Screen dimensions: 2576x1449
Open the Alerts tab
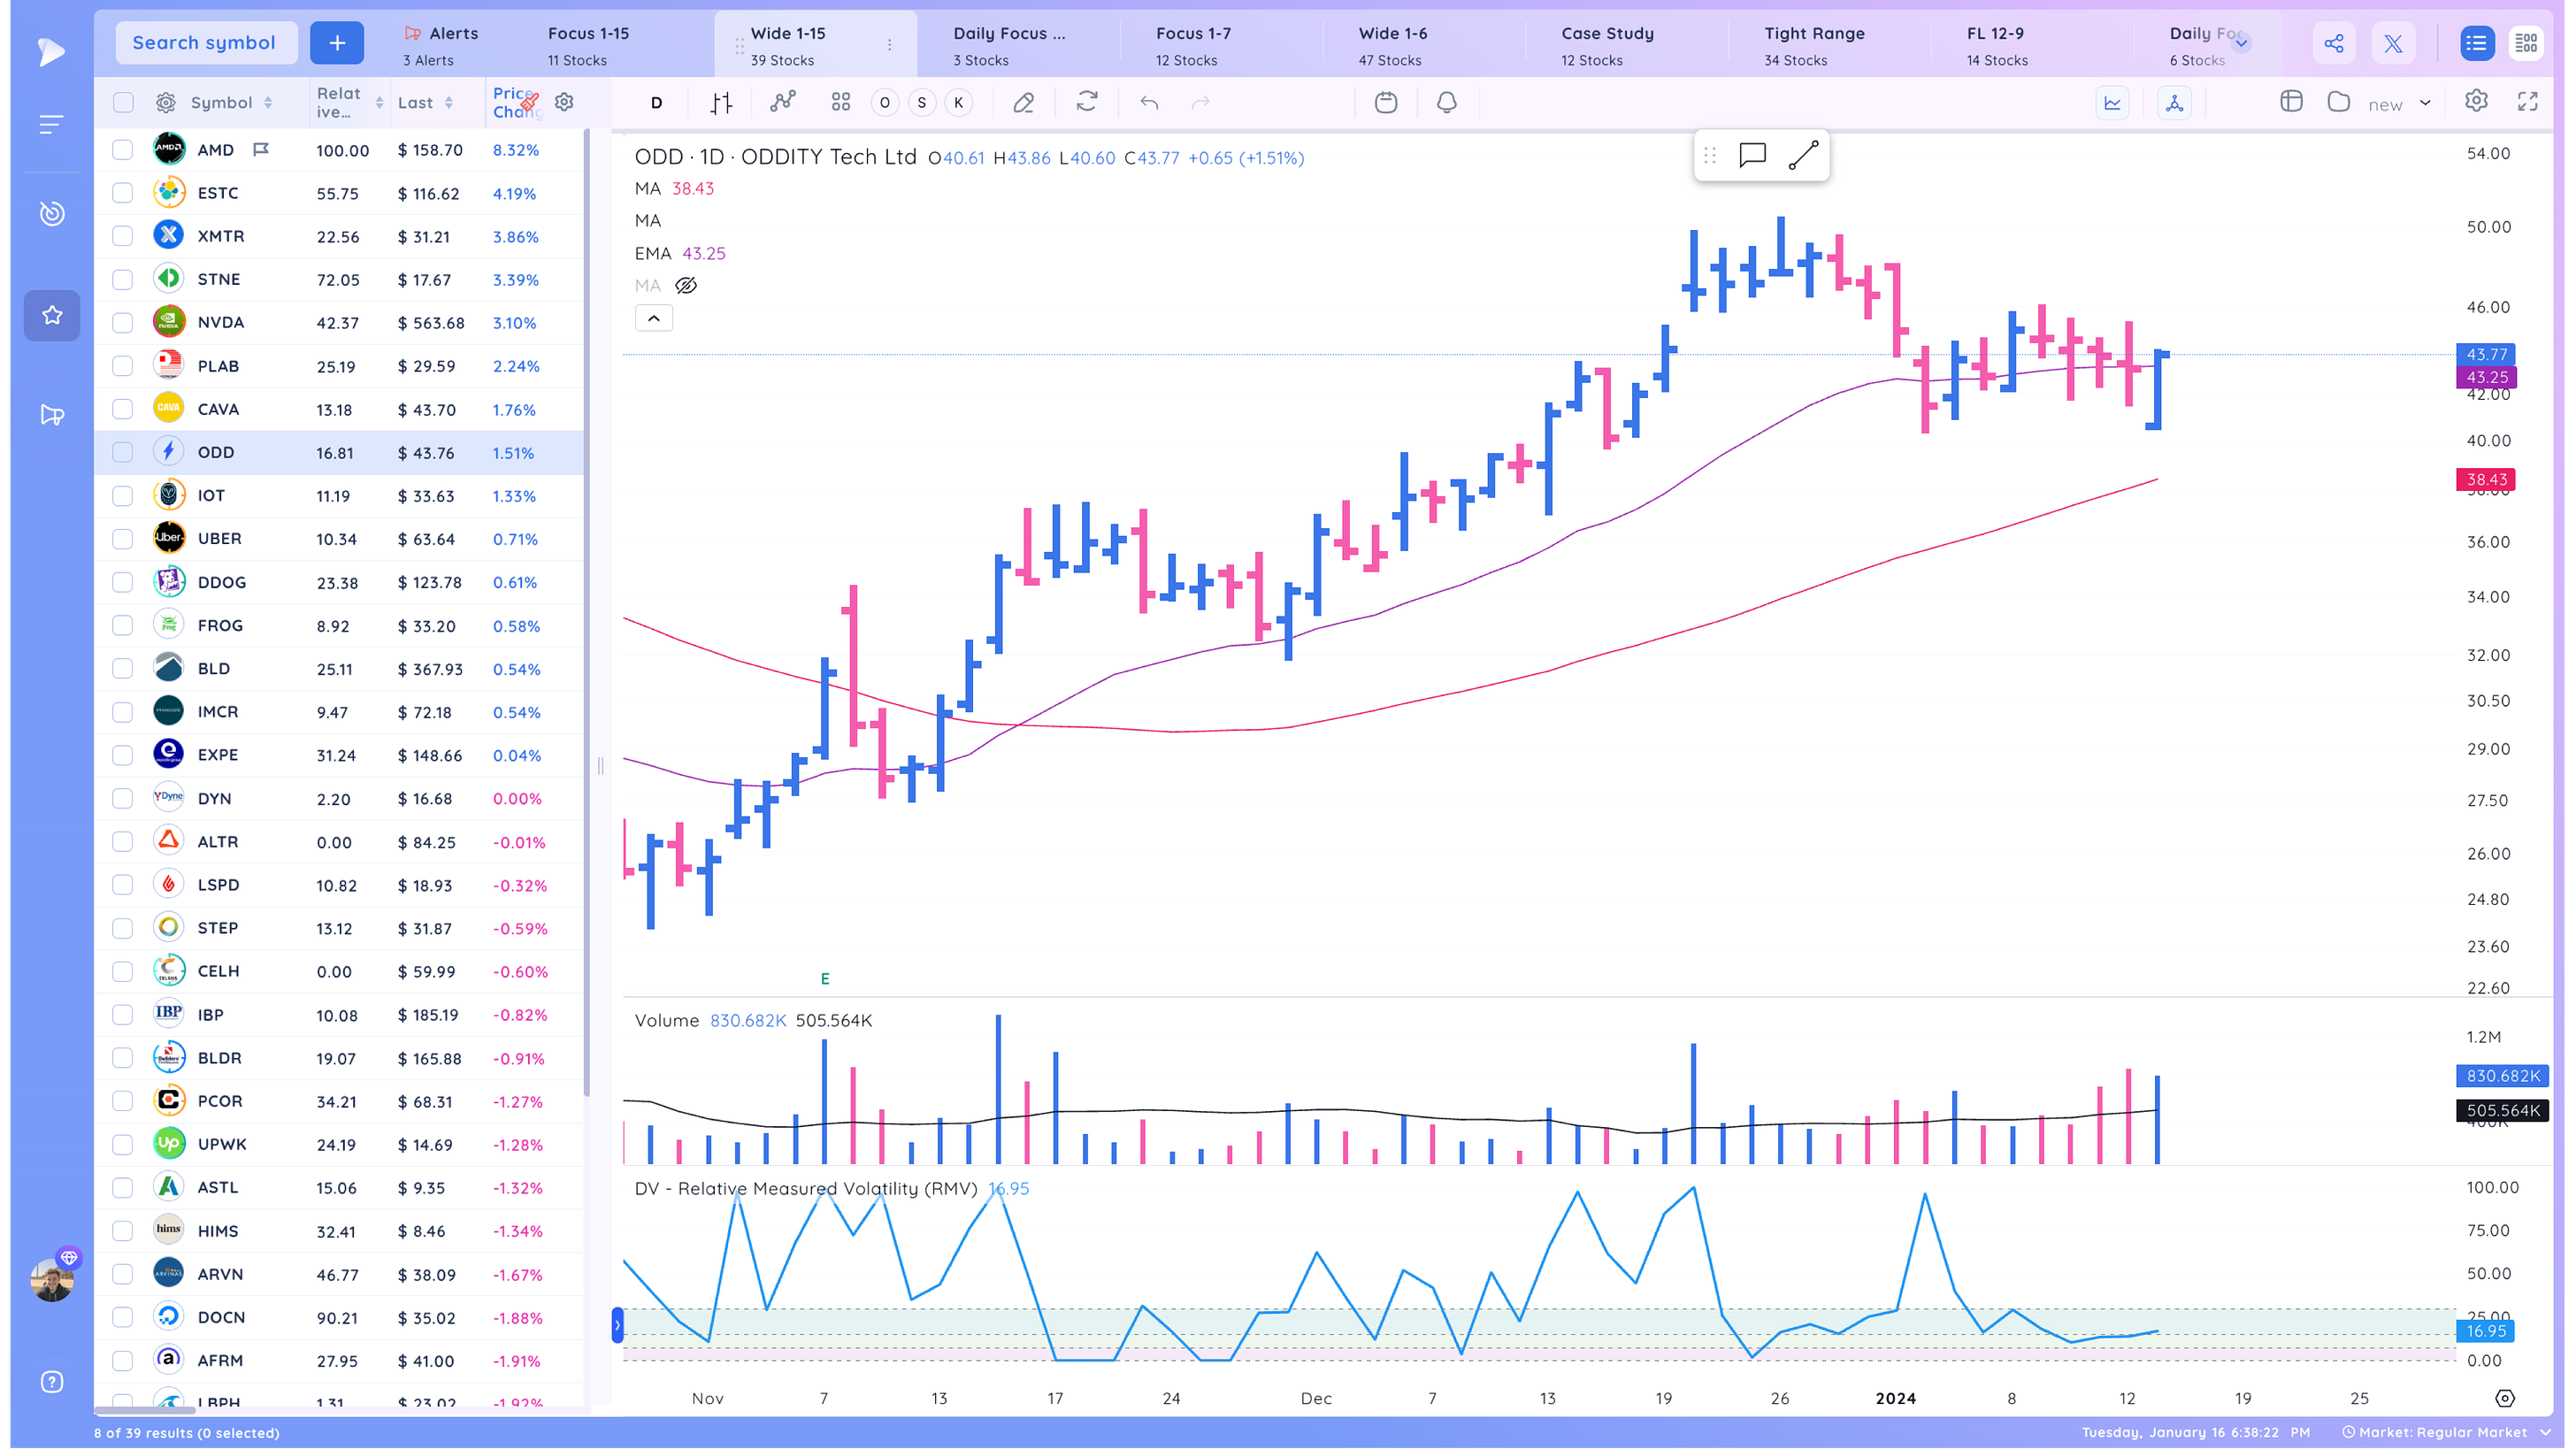[441, 45]
